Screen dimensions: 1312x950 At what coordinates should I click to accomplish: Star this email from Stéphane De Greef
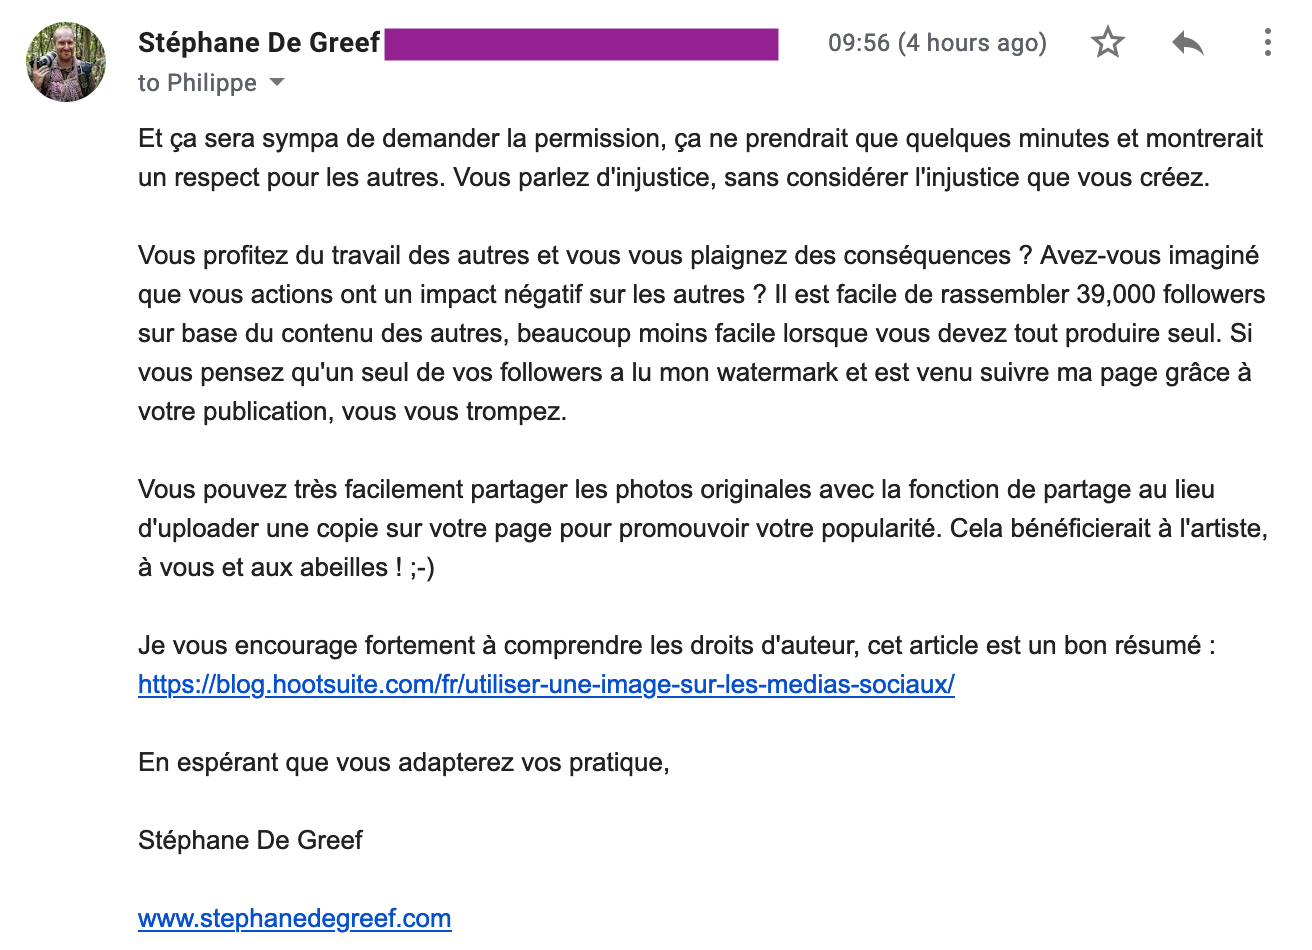click(x=1107, y=43)
